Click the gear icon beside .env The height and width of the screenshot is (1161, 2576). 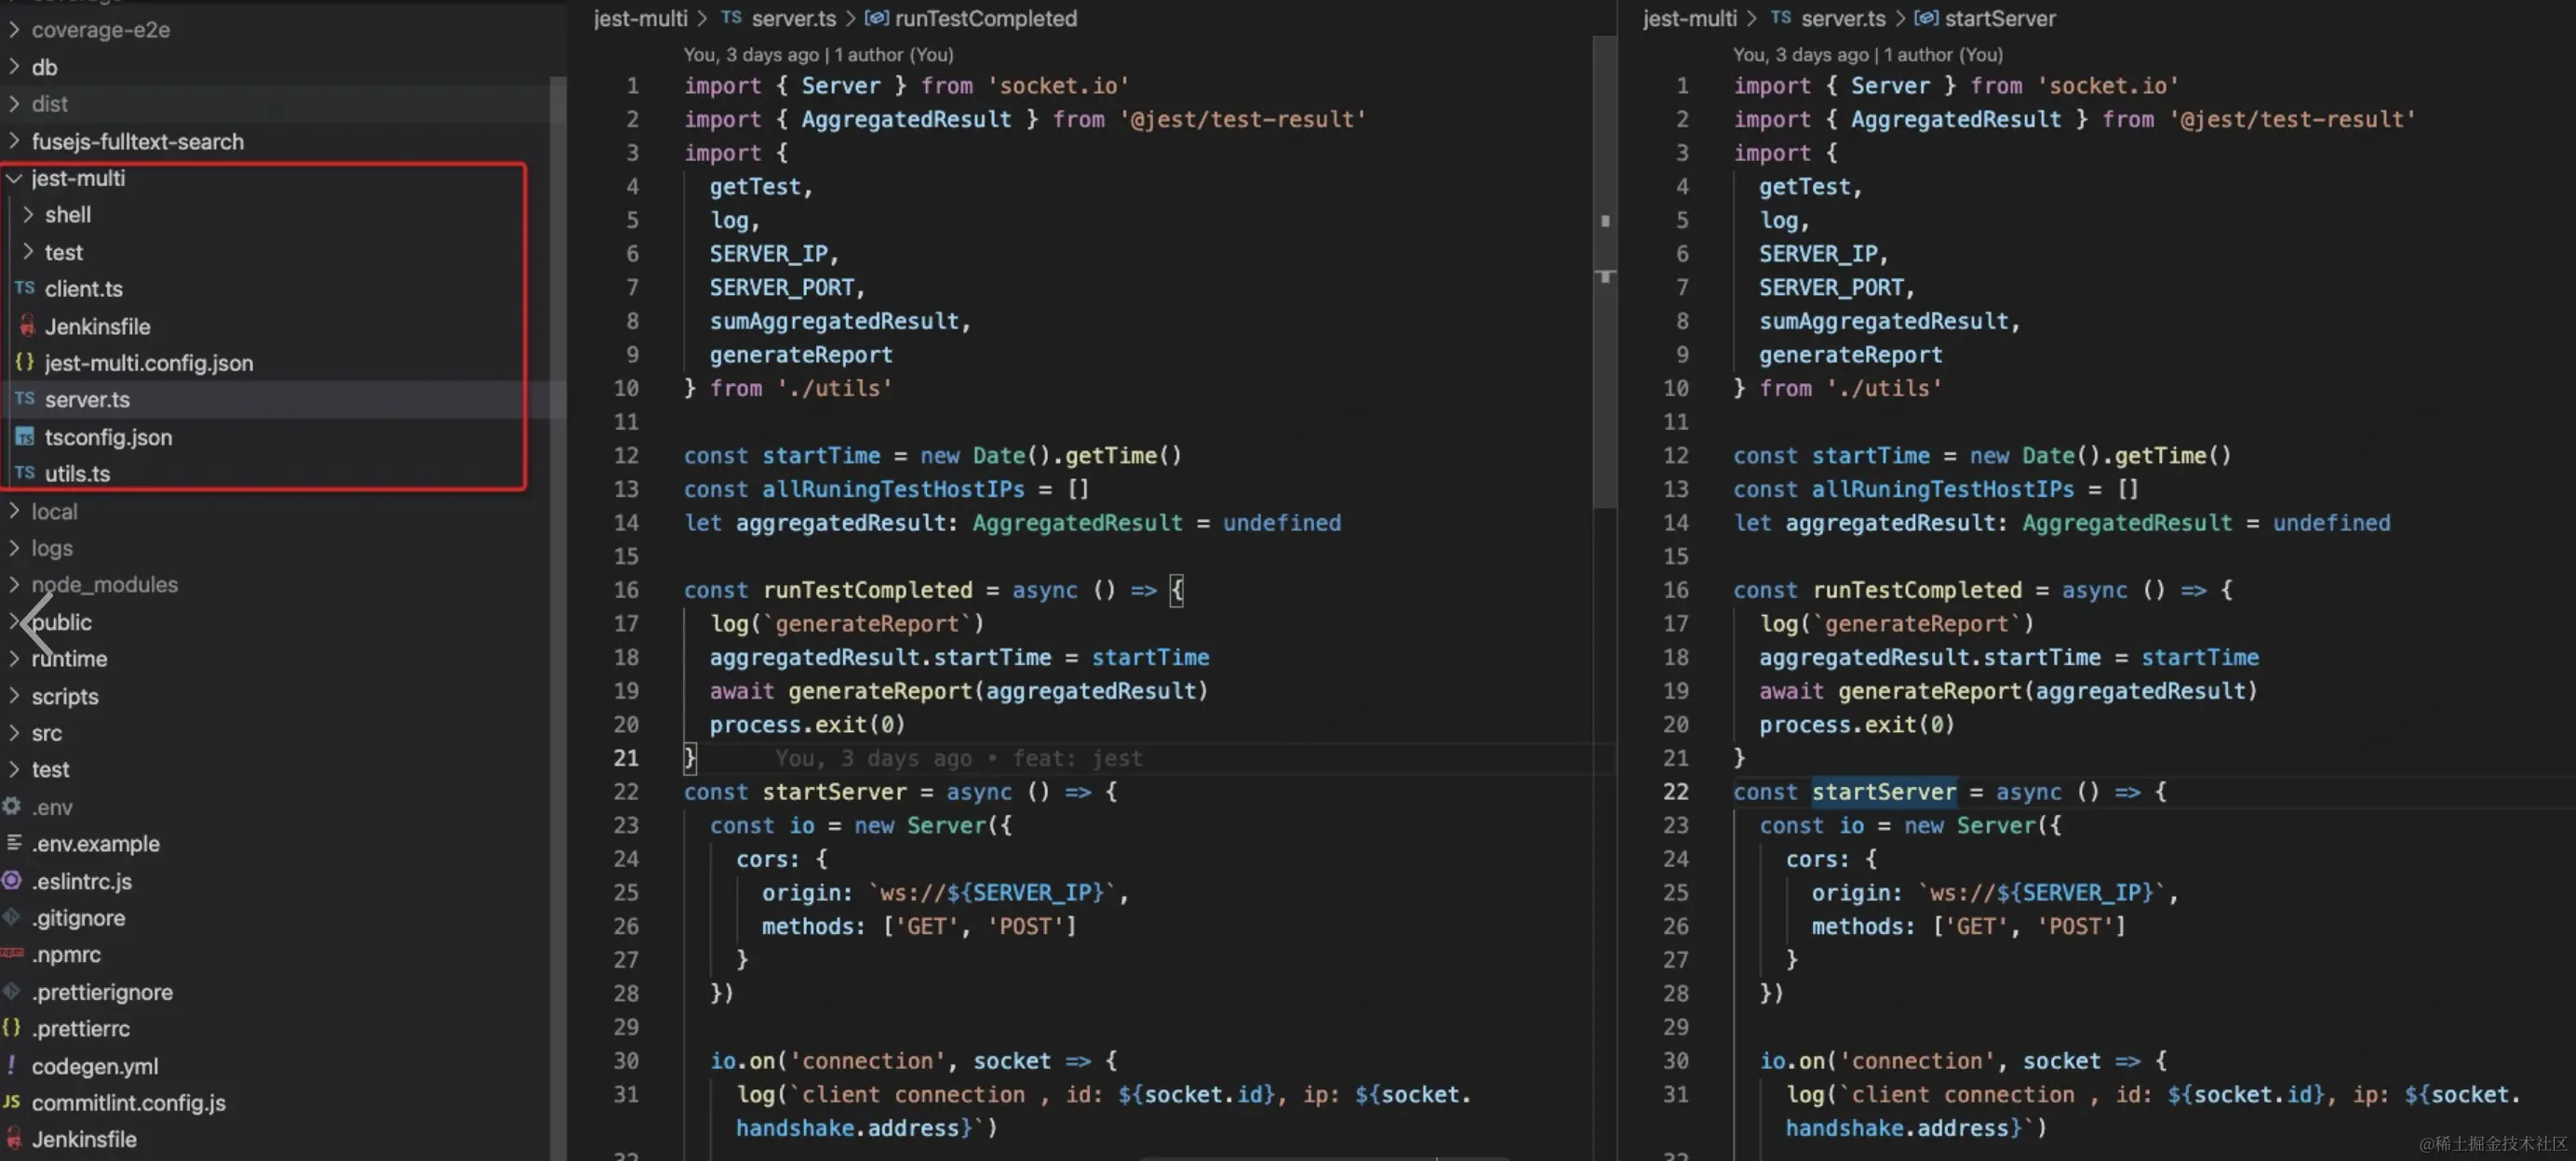(x=12, y=806)
